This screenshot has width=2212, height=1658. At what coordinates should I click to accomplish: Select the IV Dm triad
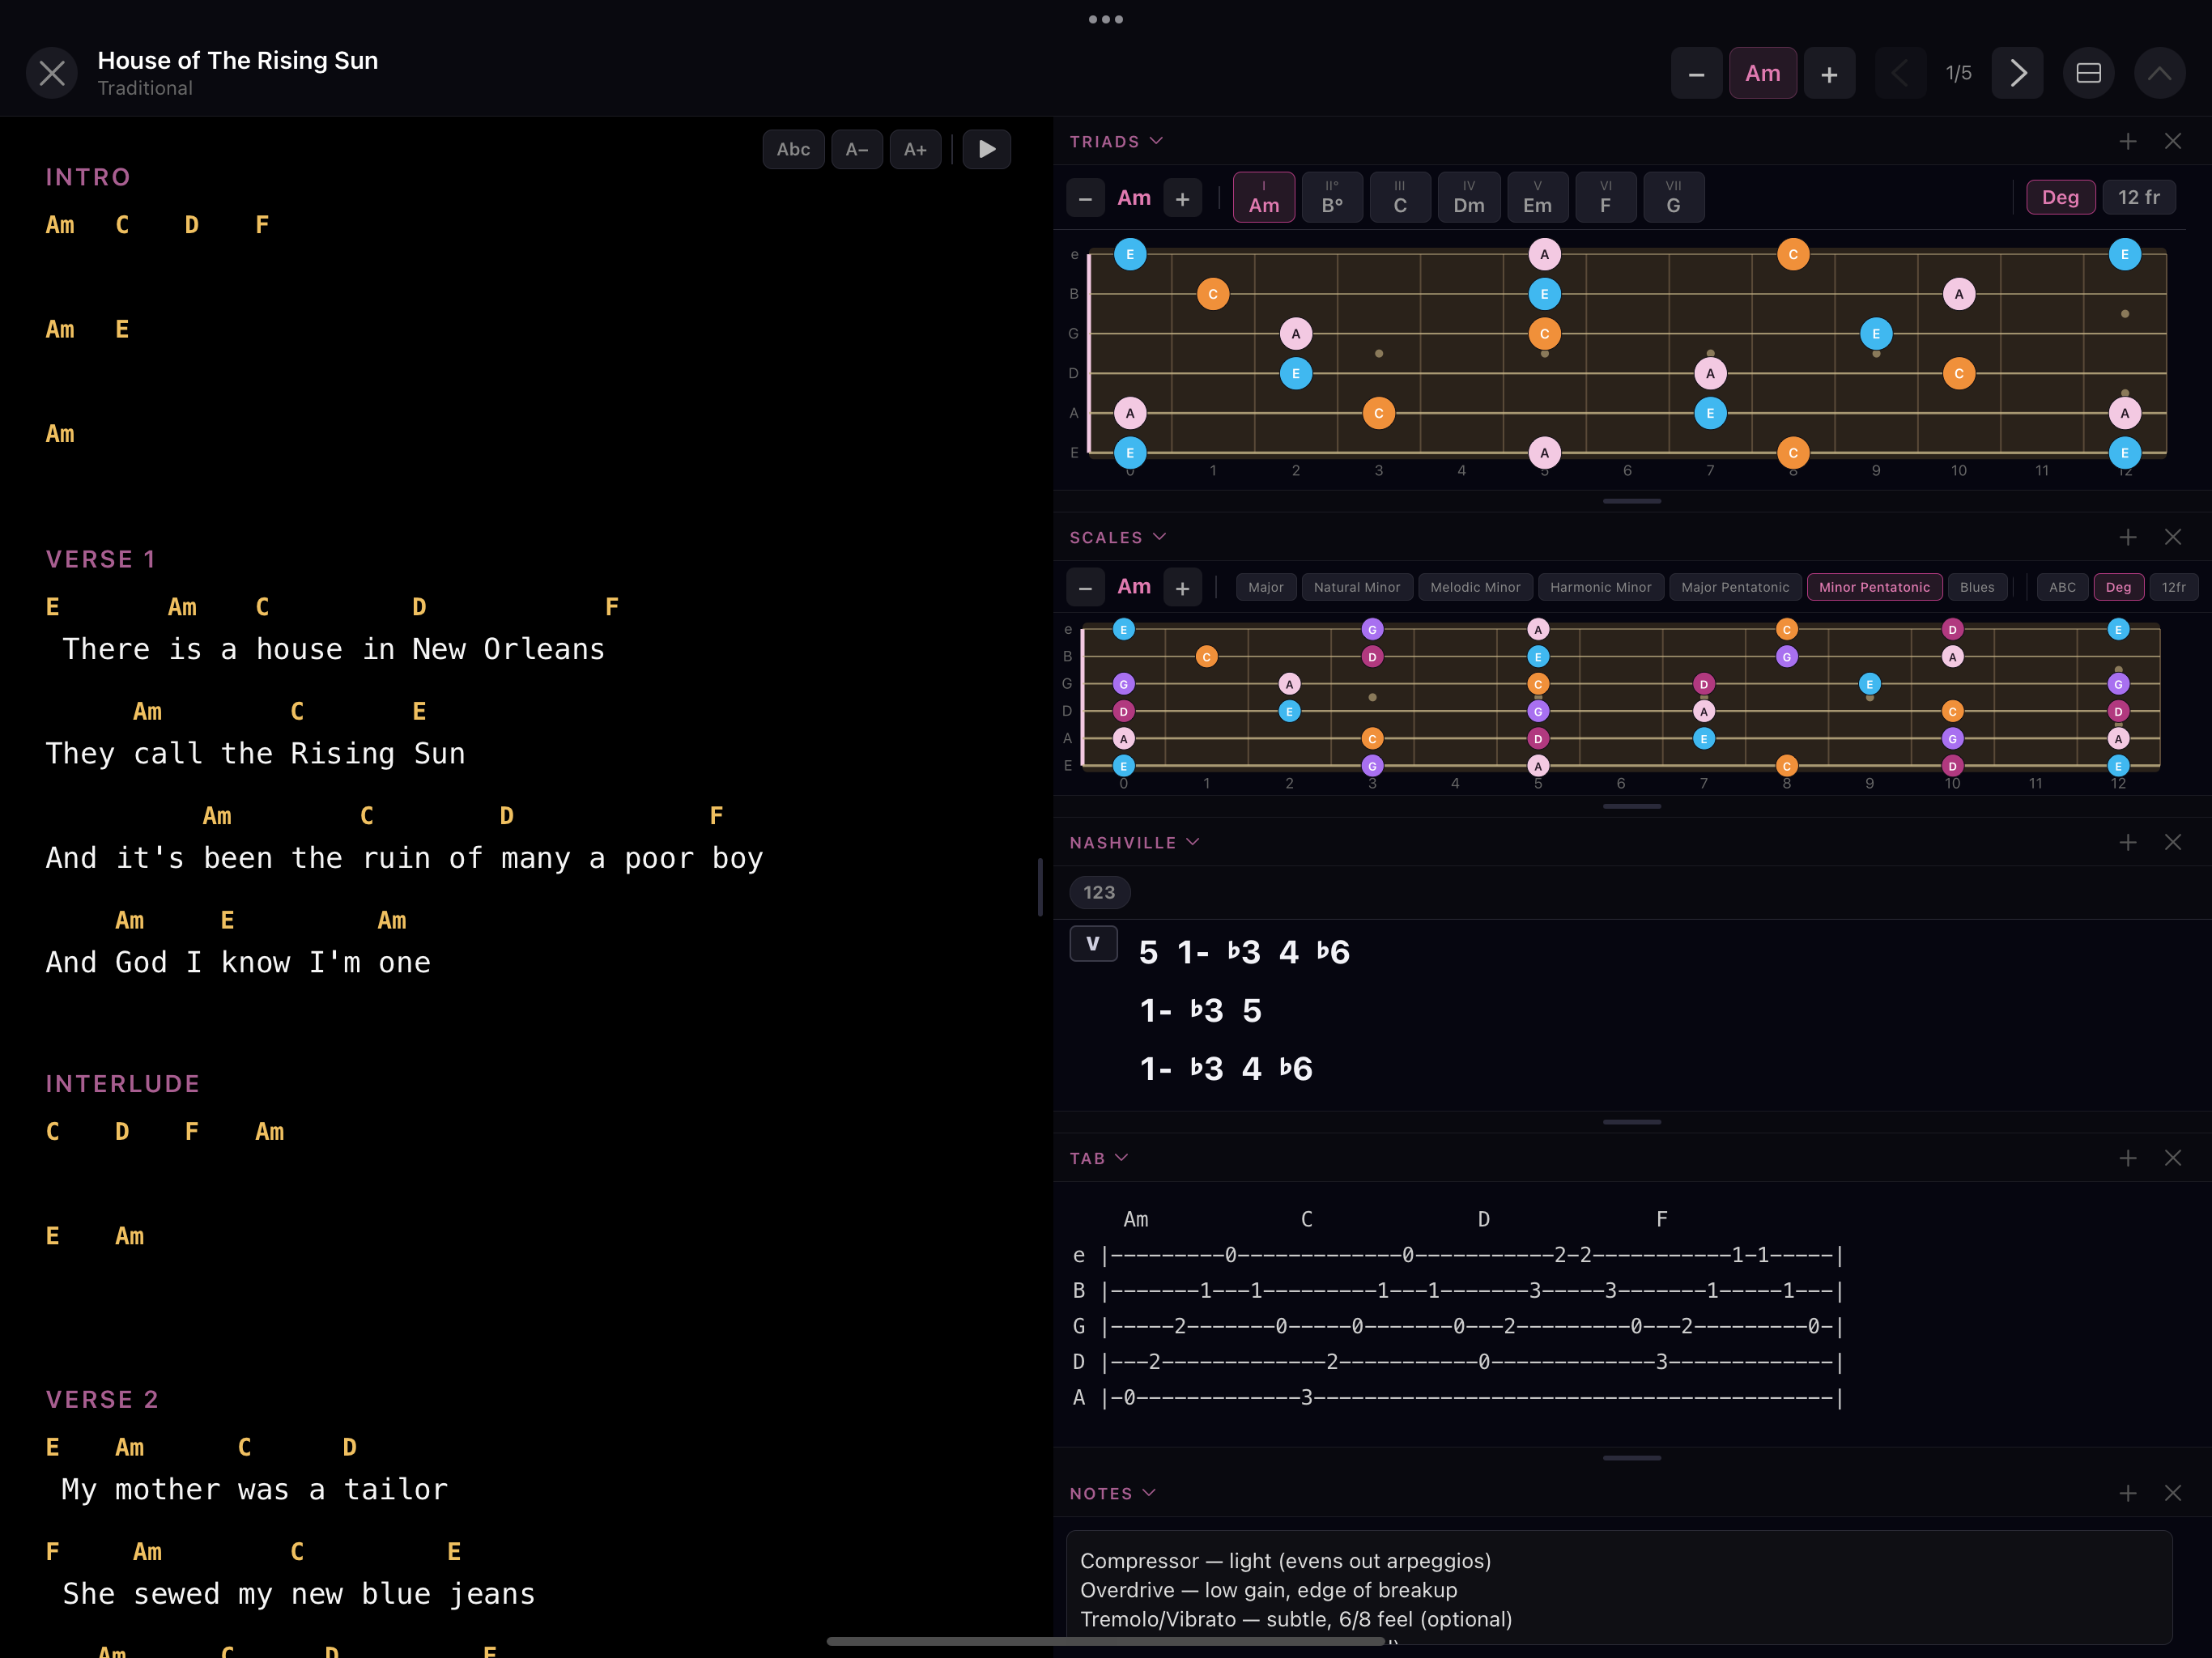[x=1469, y=197]
